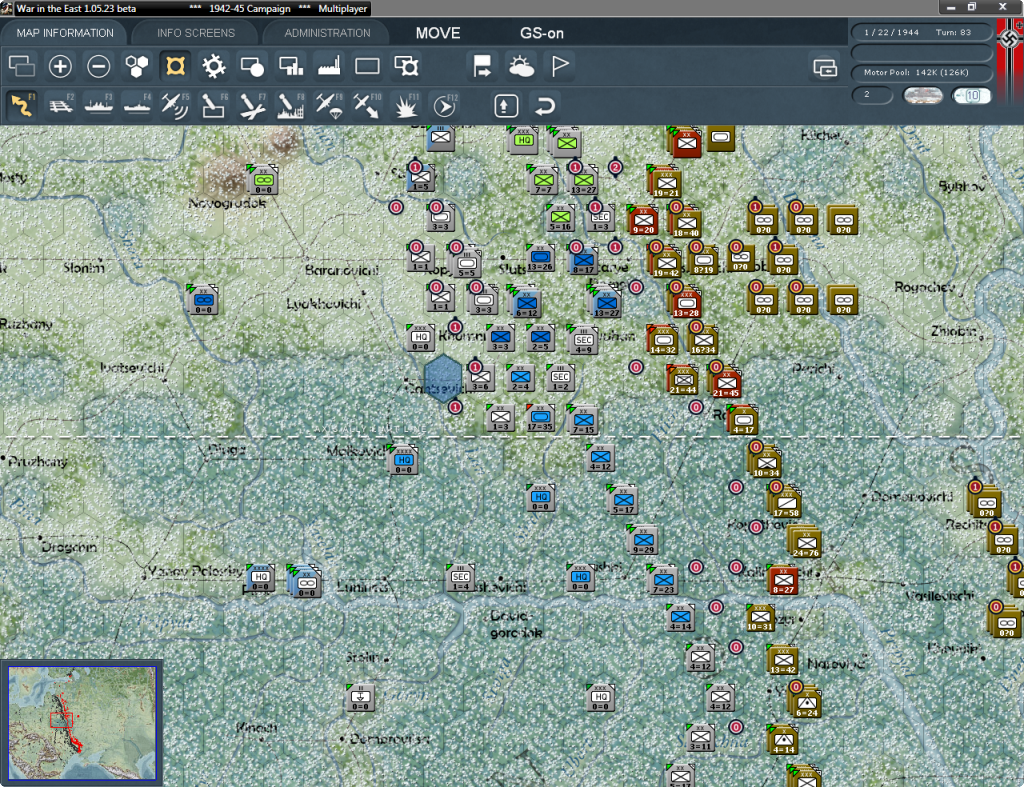Click the minimap overview in corner

[82, 722]
